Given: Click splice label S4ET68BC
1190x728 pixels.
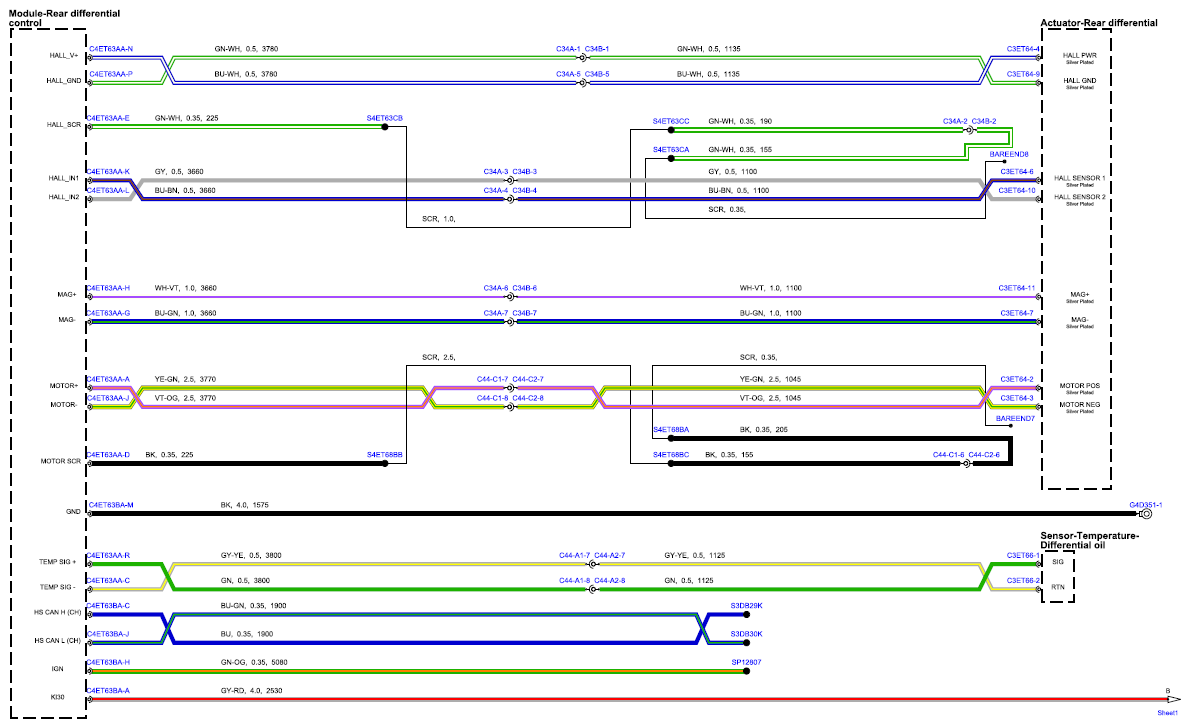Looking at the screenshot, I should (x=671, y=455).
